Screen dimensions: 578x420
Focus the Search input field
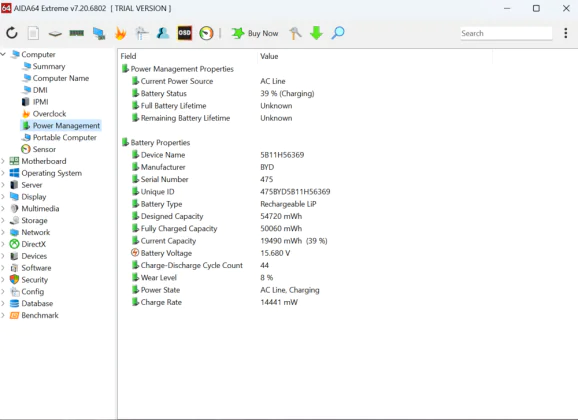click(506, 33)
